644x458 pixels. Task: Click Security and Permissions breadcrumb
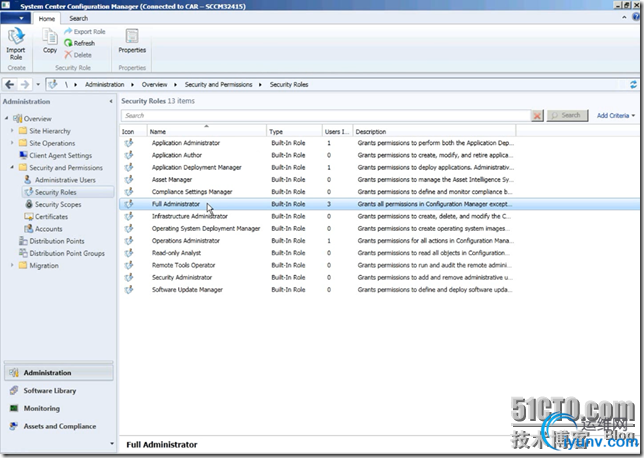click(218, 85)
